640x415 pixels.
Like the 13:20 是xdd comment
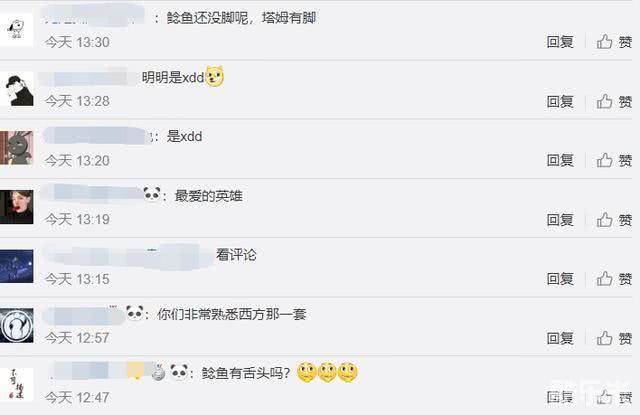(x=614, y=160)
